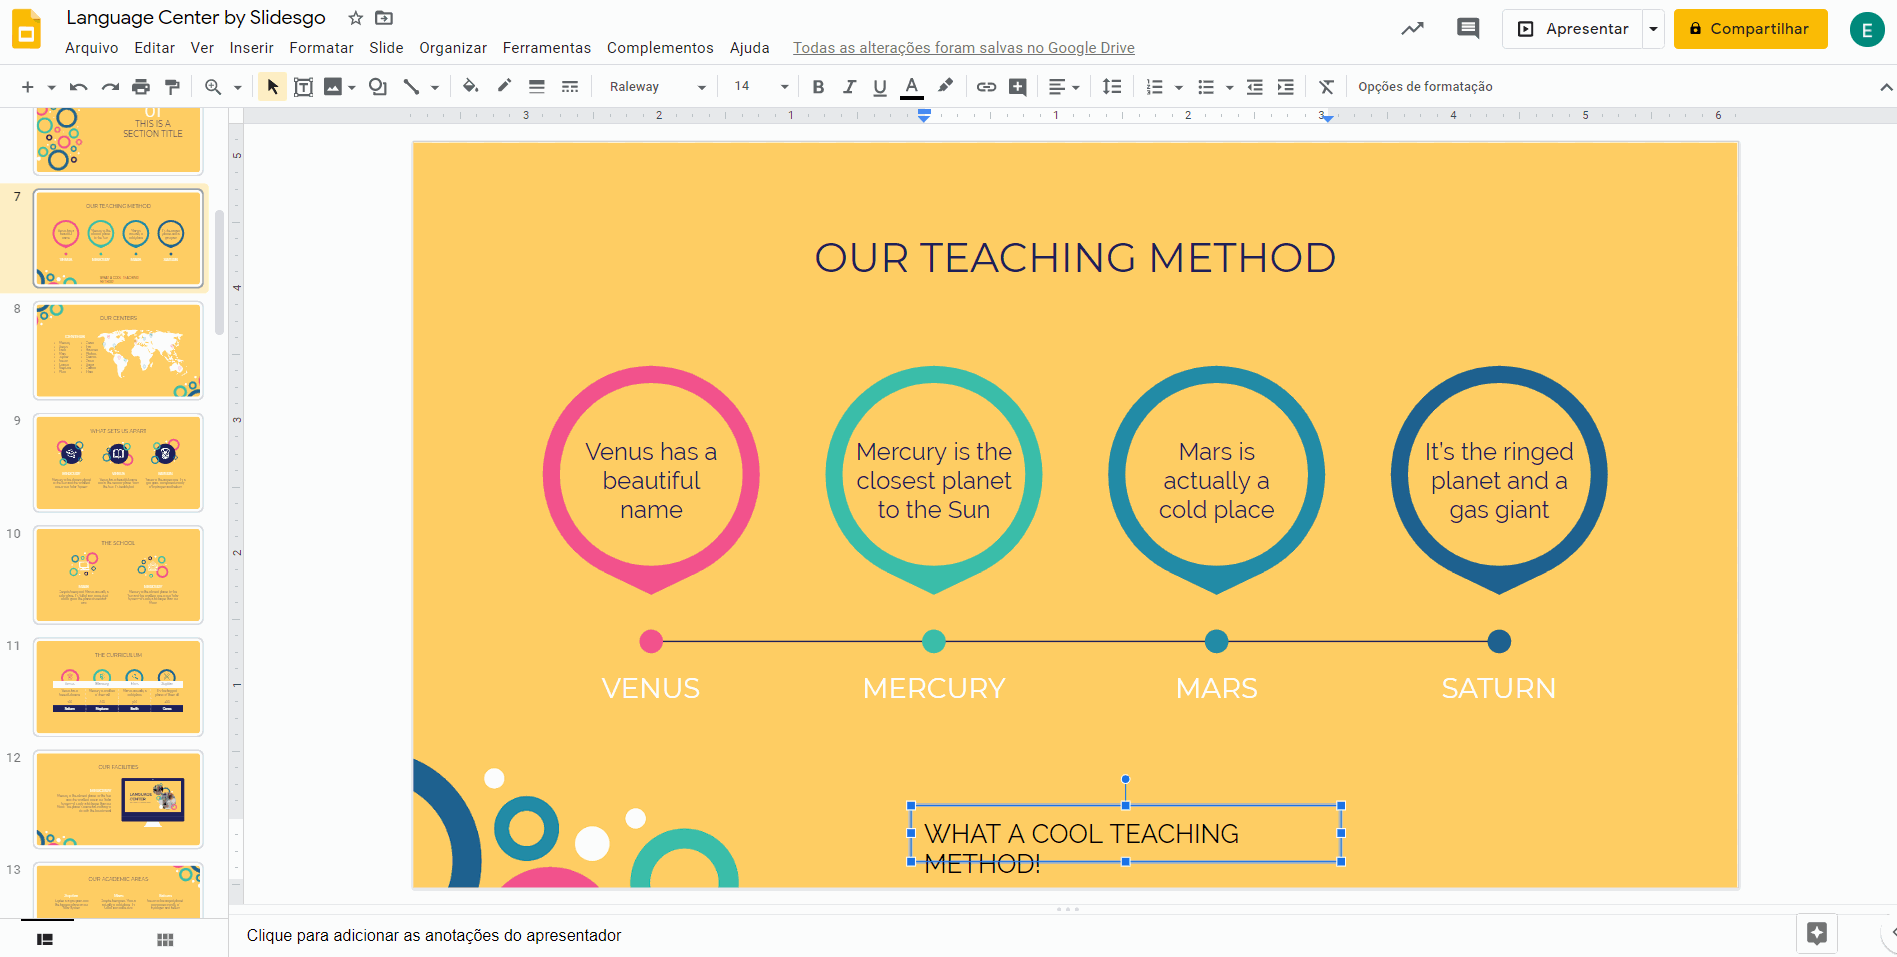Image resolution: width=1897 pixels, height=957 pixels.
Task: Open the Ferramentas menu
Action: (x=546, y=48)
